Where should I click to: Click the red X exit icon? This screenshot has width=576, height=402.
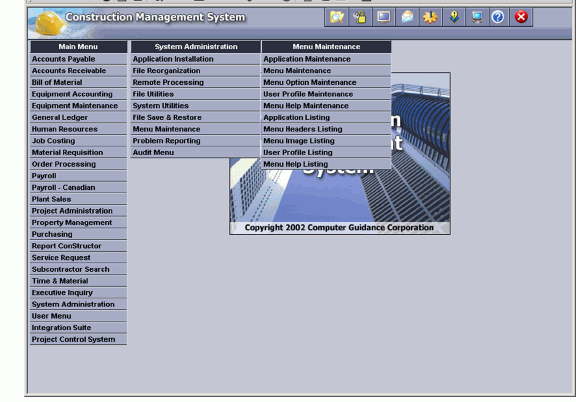point(521,17)
